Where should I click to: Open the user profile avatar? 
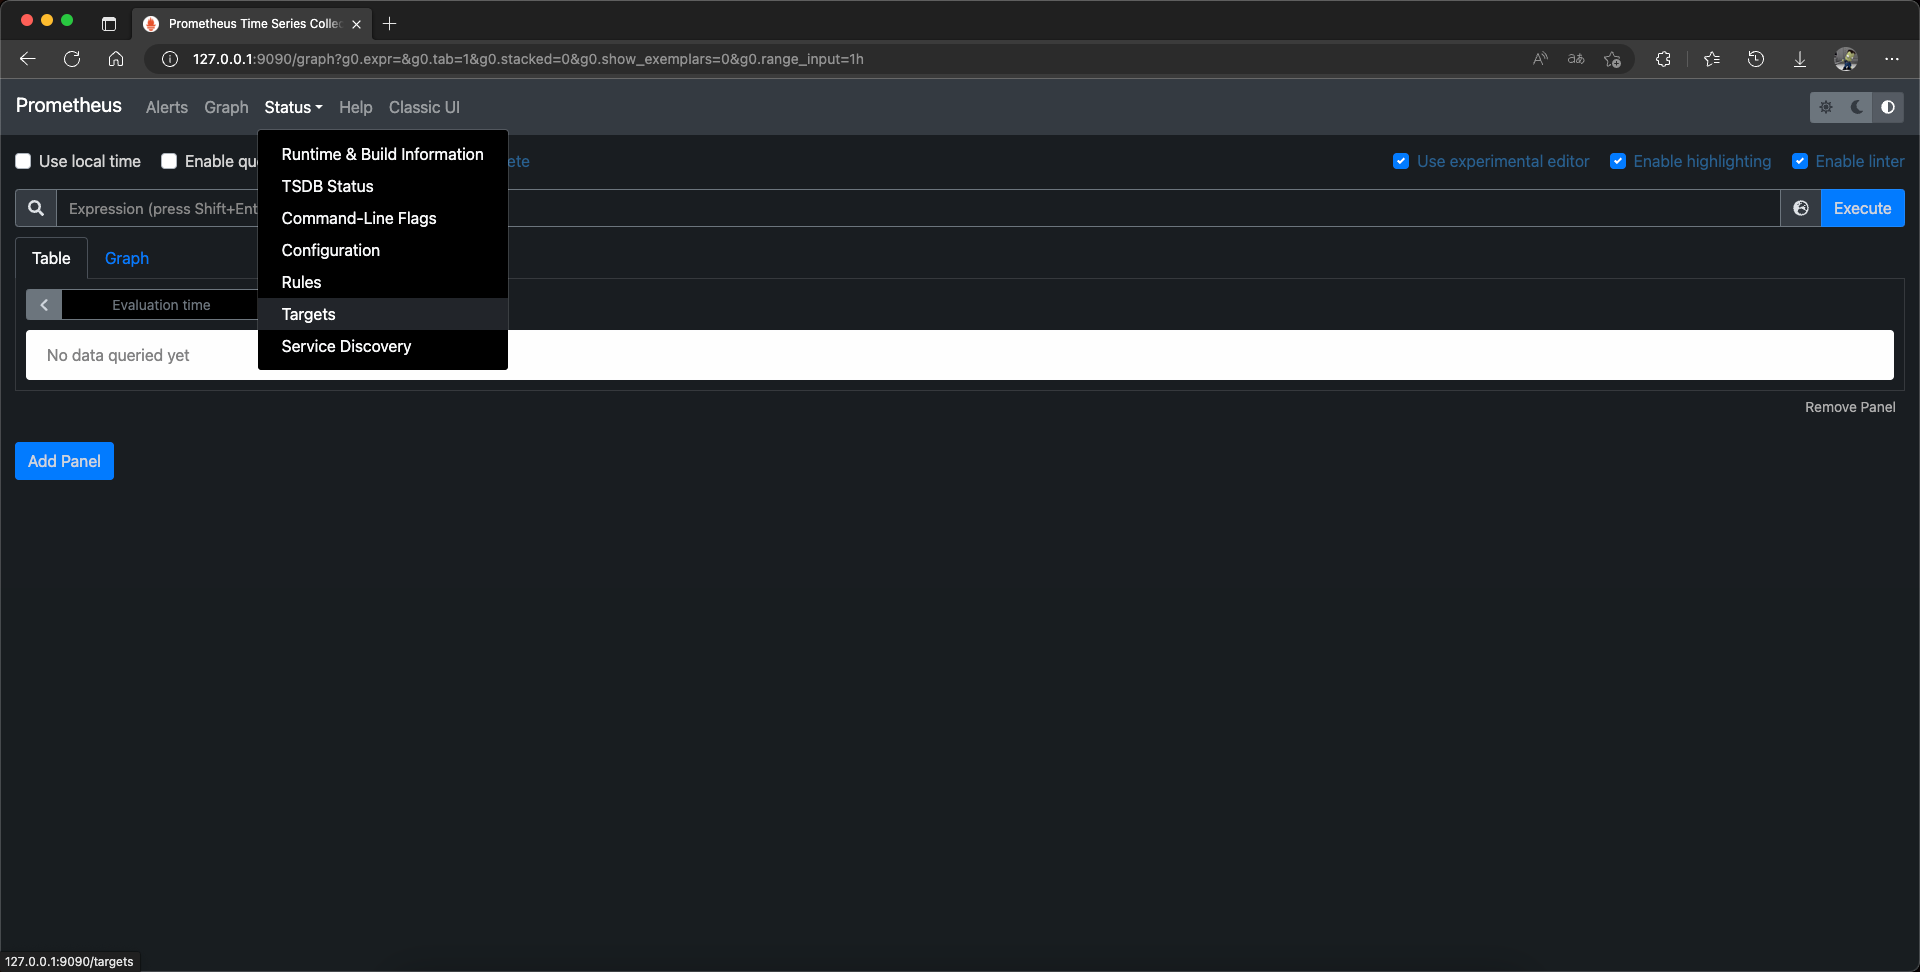1846,59
